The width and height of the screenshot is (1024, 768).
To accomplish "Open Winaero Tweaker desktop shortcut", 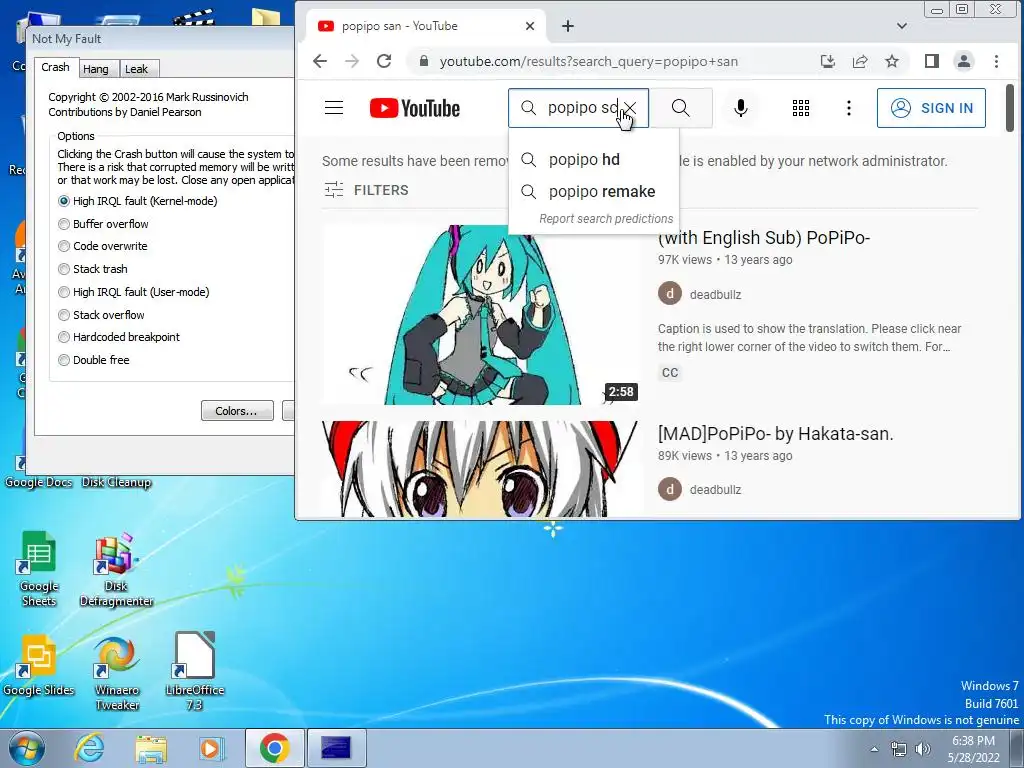I will click(117, 673).
